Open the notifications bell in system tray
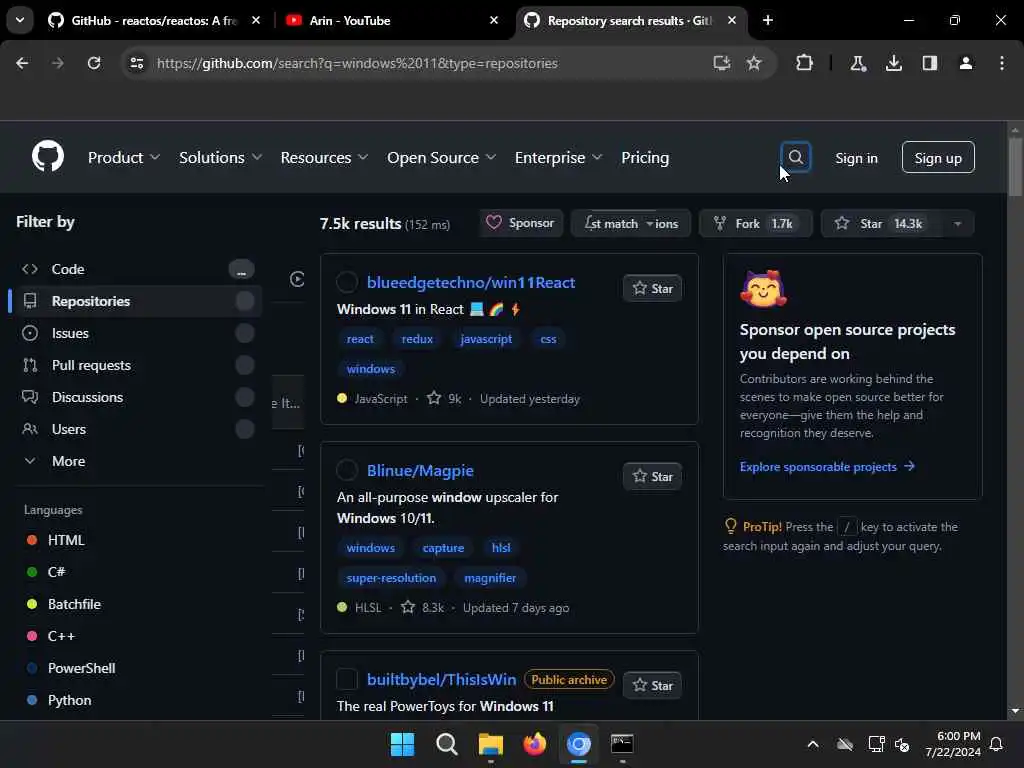The image size is (1024, 768). (996, 744)
